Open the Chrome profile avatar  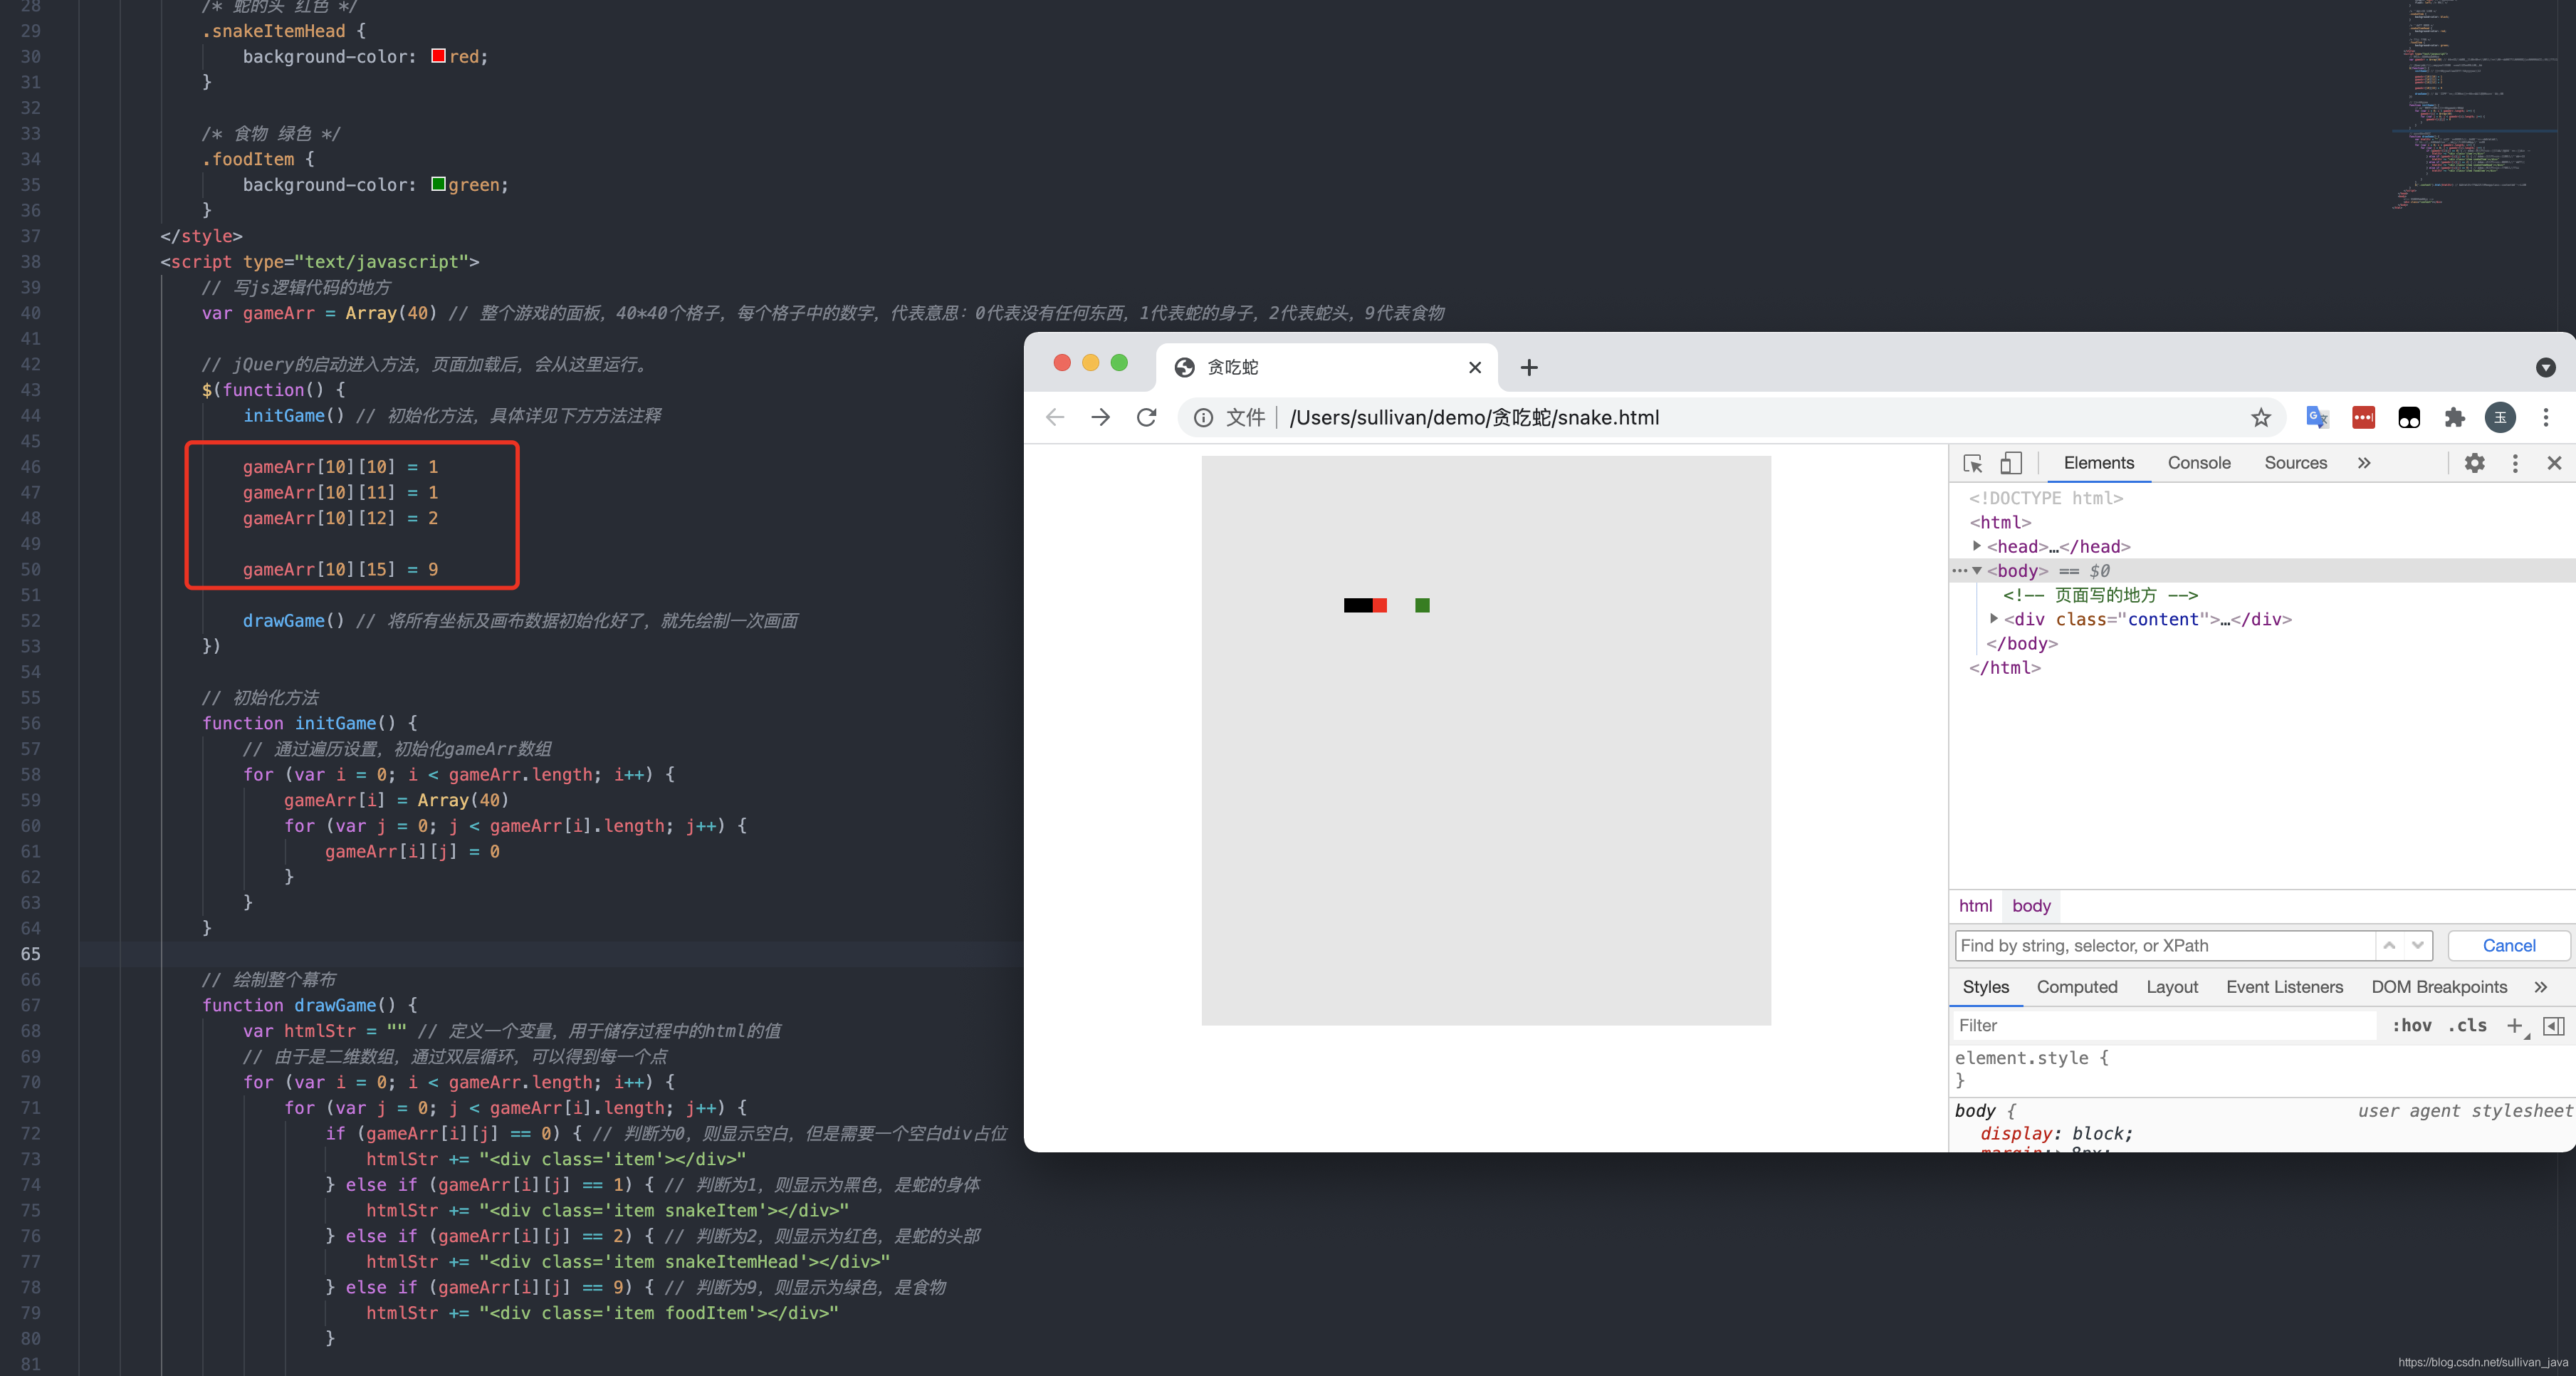(2500, 418)
